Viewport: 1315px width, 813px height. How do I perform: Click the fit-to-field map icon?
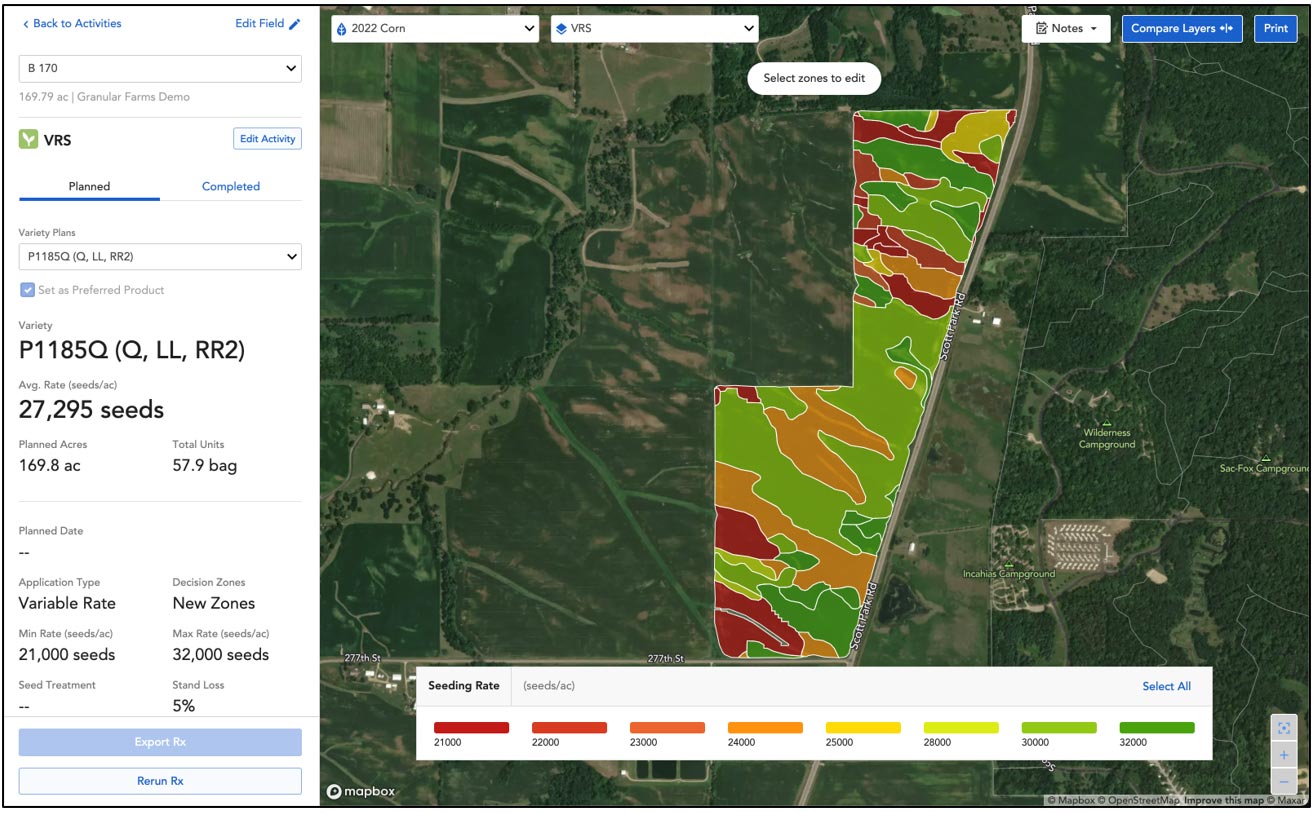click(x=1284, y=728)
